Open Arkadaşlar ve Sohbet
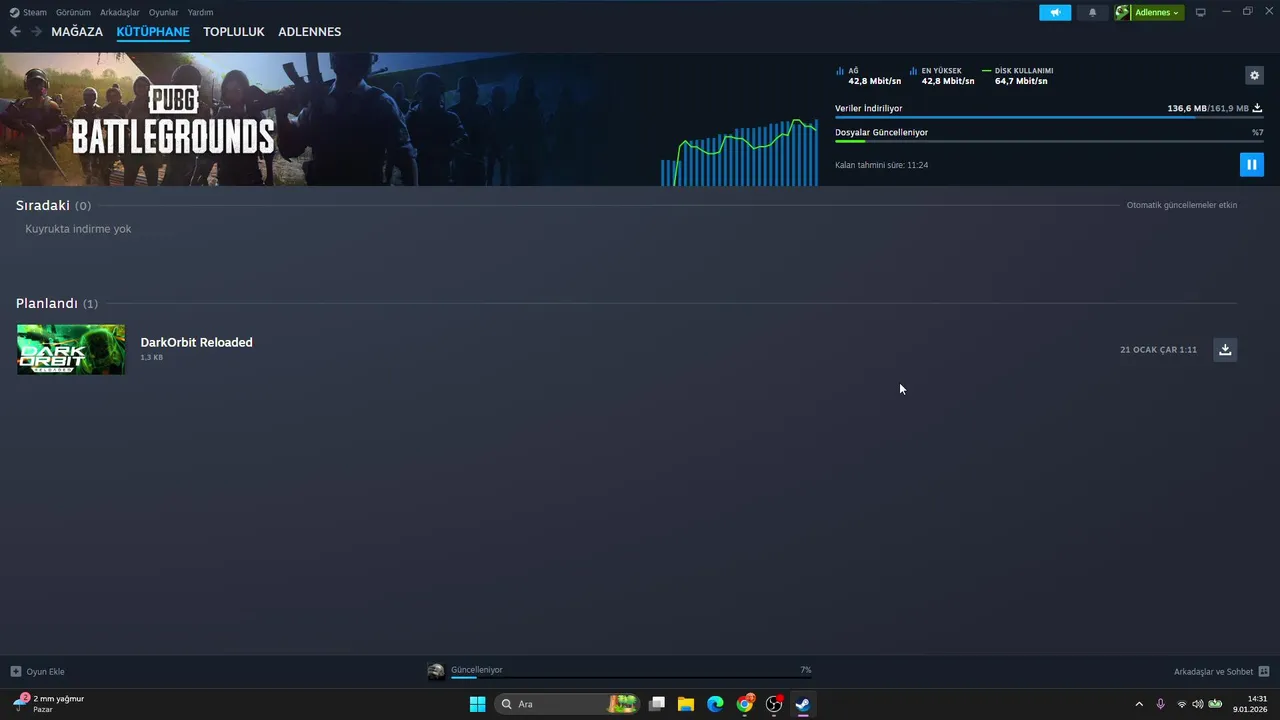 (x=1213, y=671)
